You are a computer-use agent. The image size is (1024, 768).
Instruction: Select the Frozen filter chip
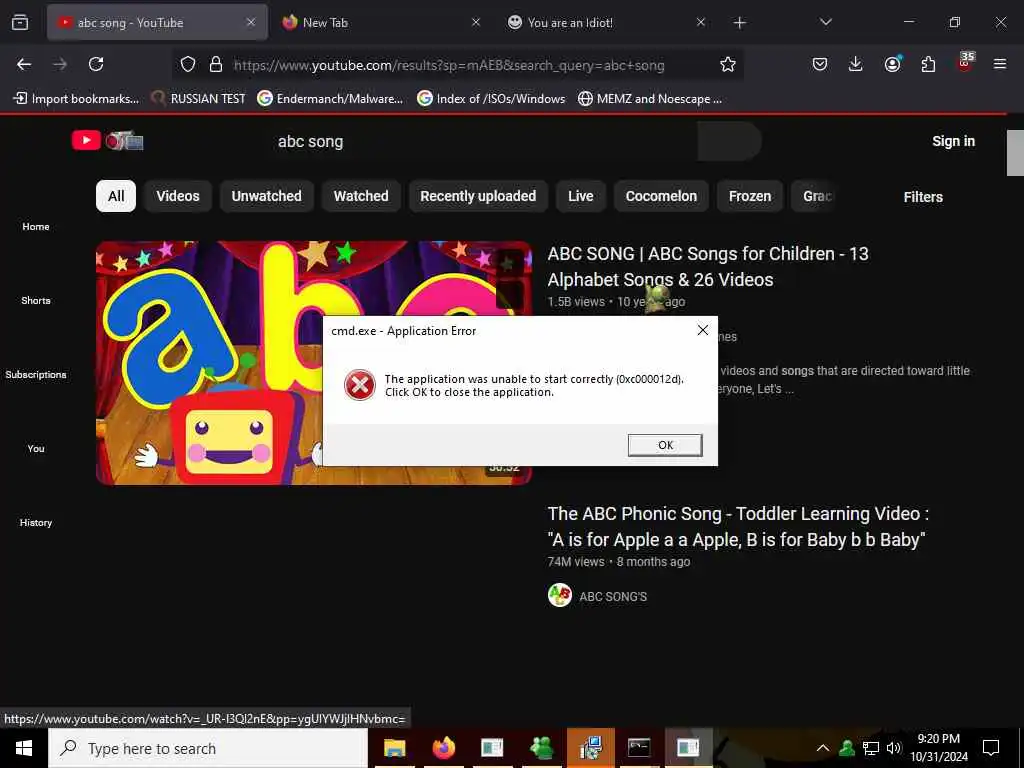pyautogui.click(x=750, y=196)
